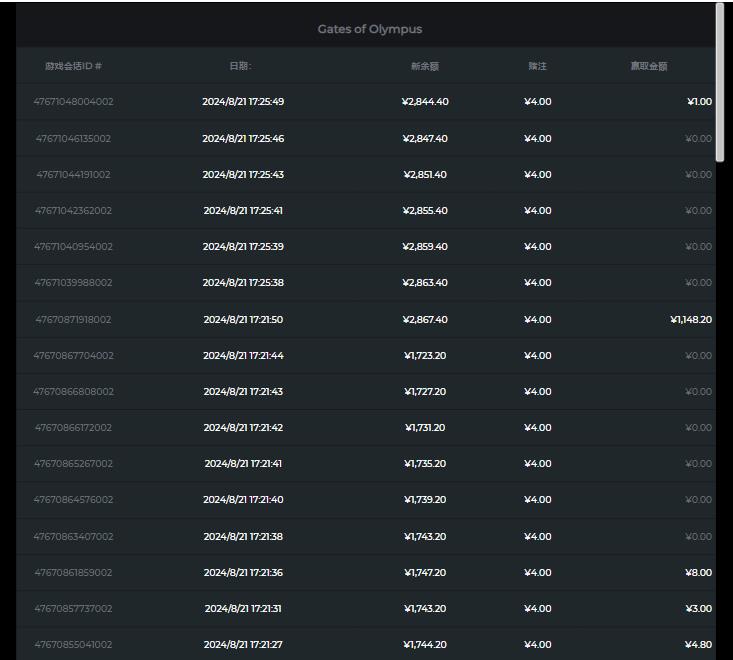This screenshot has width=733, height=660.
Task: Click the Gates of Olympus title header
Action: [x=369, y=29]
